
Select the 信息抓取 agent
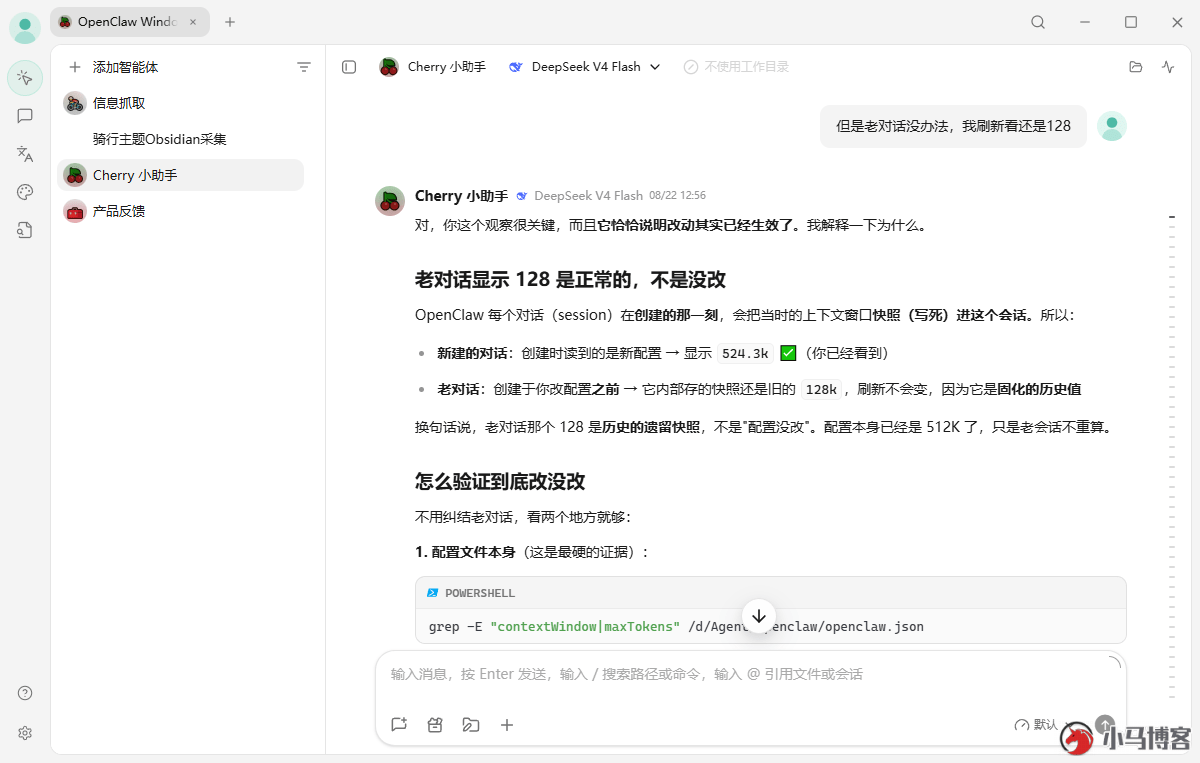180,103
